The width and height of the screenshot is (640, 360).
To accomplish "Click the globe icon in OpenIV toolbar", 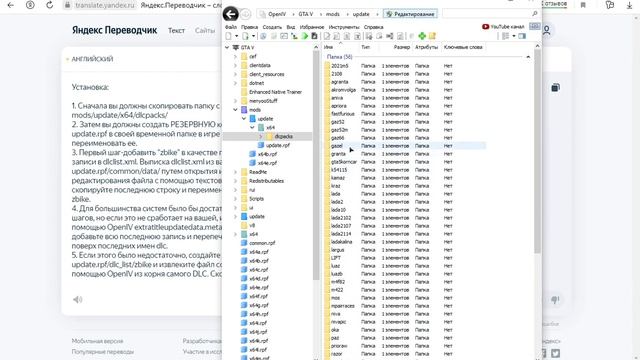I will (263, 36).
